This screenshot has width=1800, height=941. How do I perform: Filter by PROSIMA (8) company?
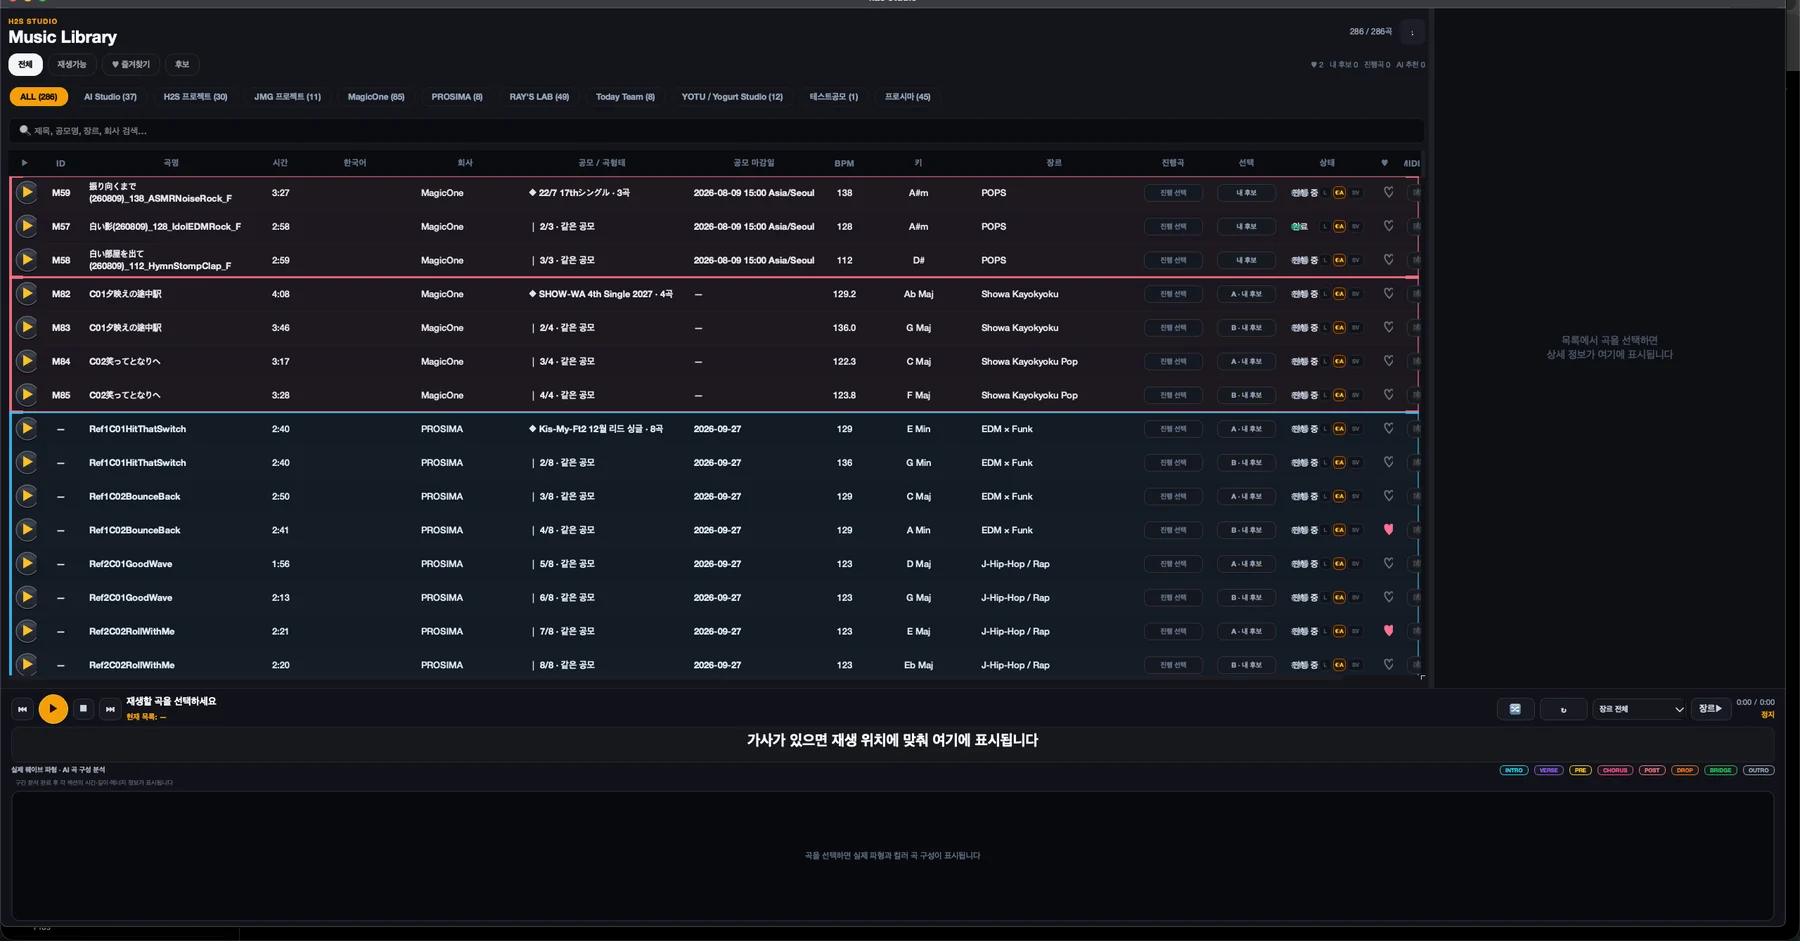pyautogui.click(x=457, y=97)
